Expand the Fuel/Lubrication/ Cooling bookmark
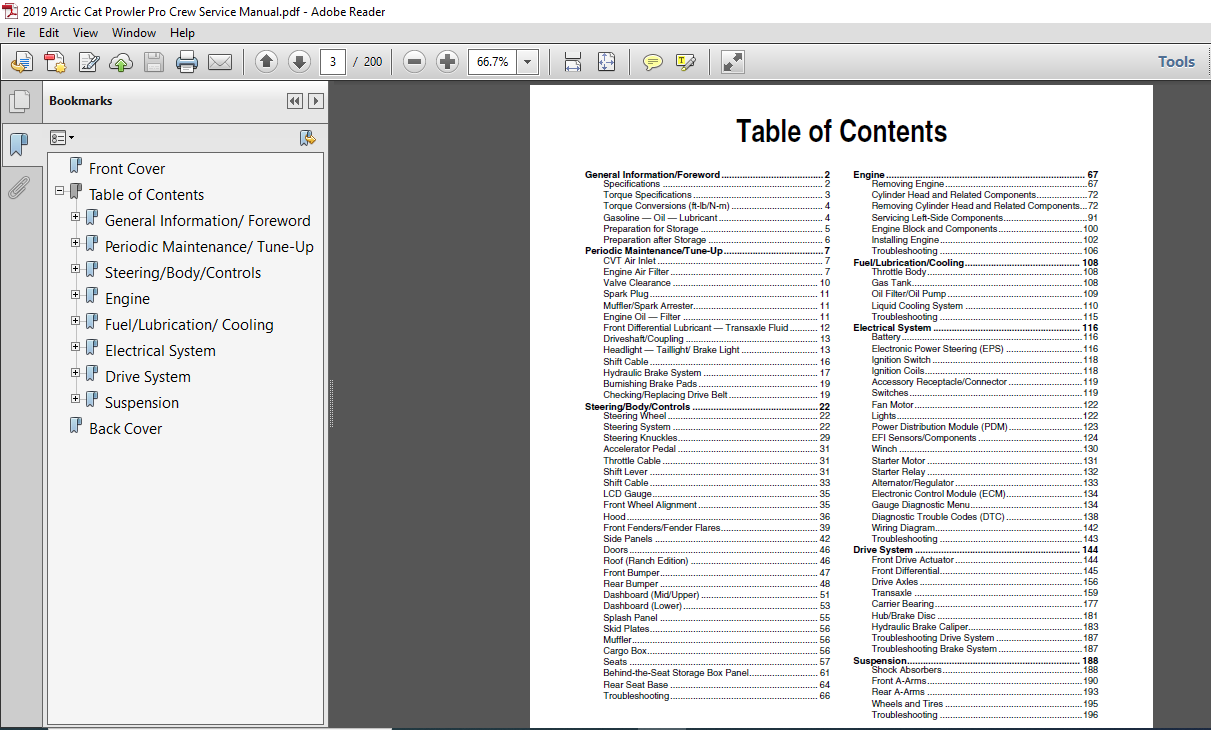 click(x=76, y=321)
